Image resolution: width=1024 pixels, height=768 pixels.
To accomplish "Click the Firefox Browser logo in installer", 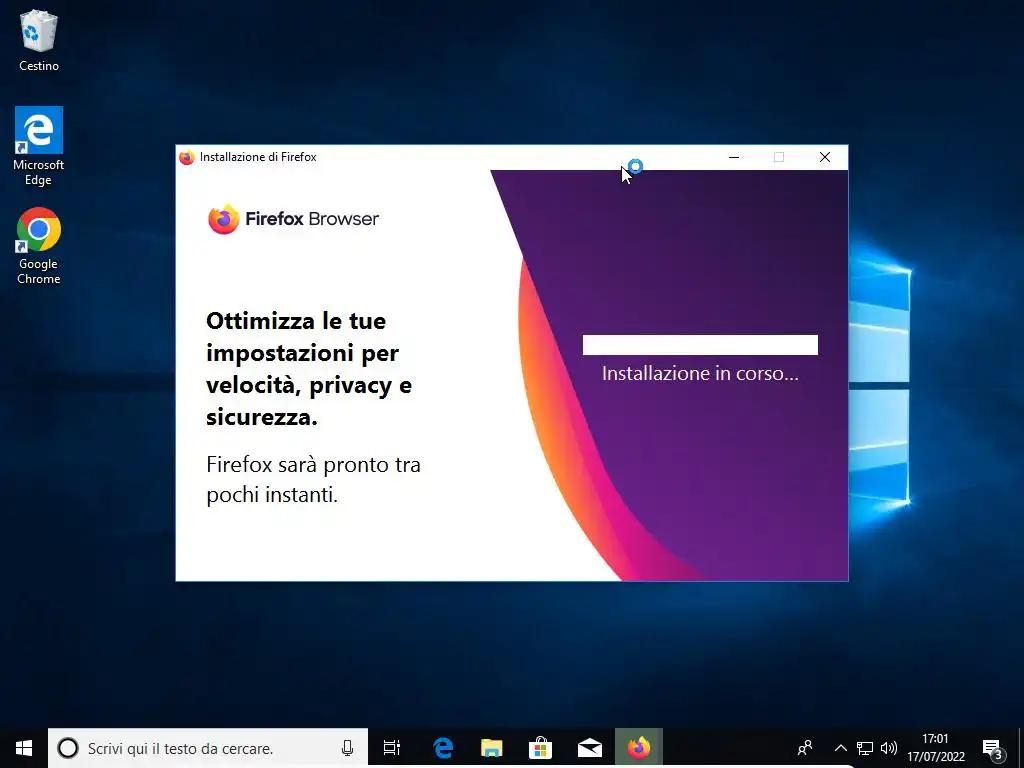I will pos(293,219).
